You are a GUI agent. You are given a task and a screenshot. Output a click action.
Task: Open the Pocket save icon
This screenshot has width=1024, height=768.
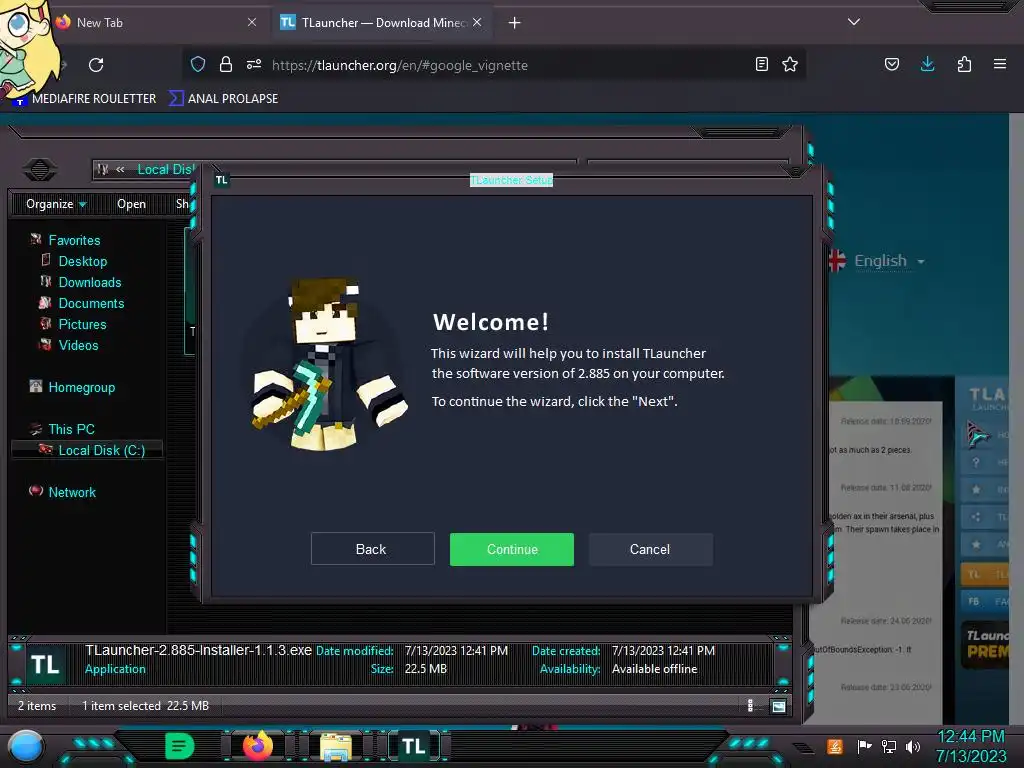pyautogui.click(x=892, y=64)
